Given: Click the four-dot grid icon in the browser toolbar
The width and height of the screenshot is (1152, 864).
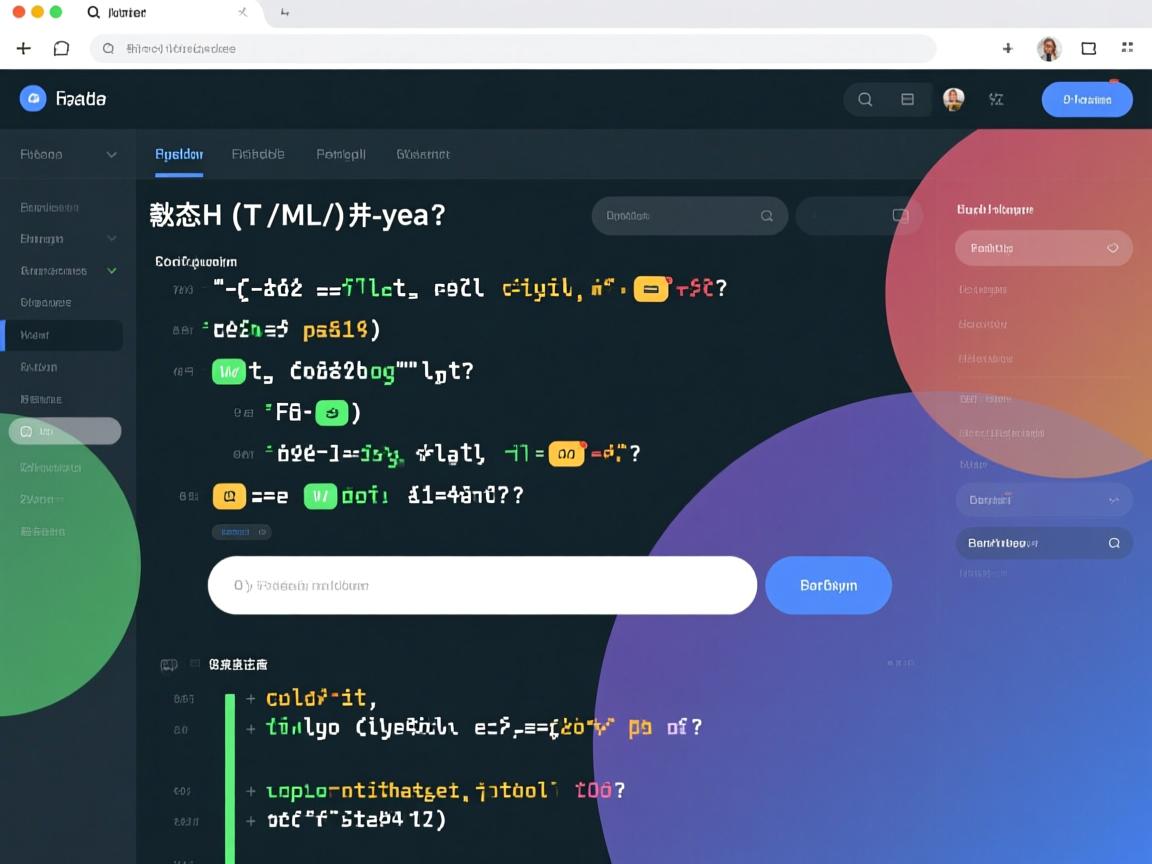Looking at the screenshot, I should point(1127,48).
